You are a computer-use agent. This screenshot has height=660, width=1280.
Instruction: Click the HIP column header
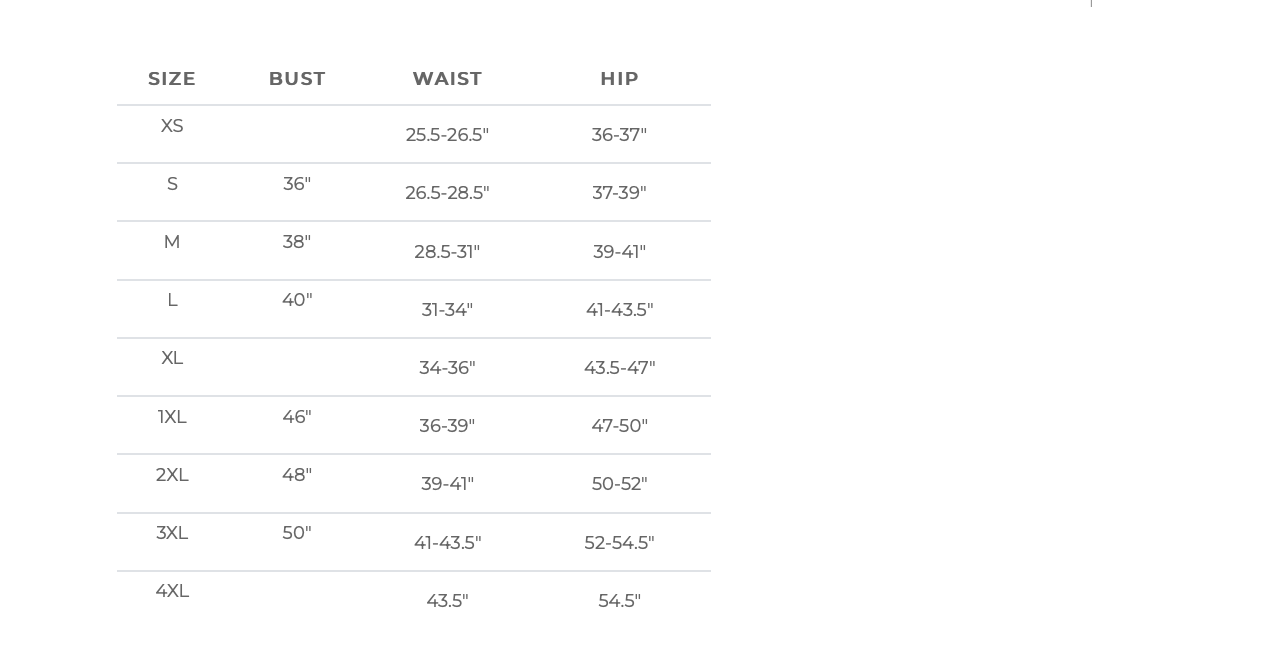(619, 79)
